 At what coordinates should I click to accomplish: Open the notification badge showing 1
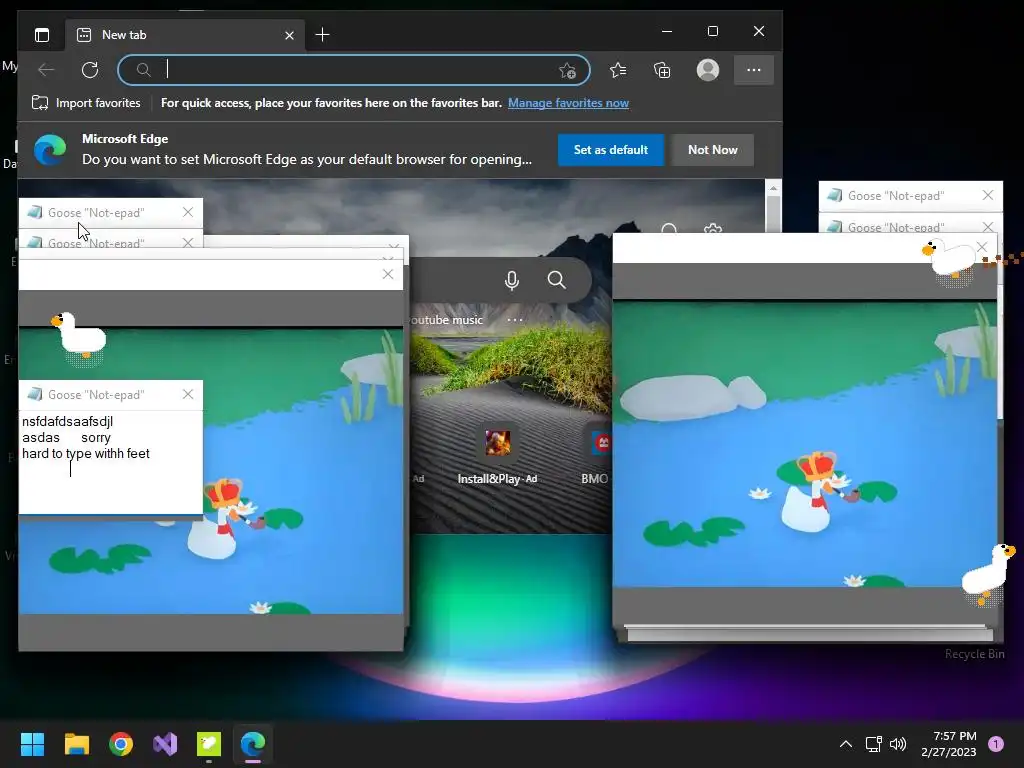996,744
